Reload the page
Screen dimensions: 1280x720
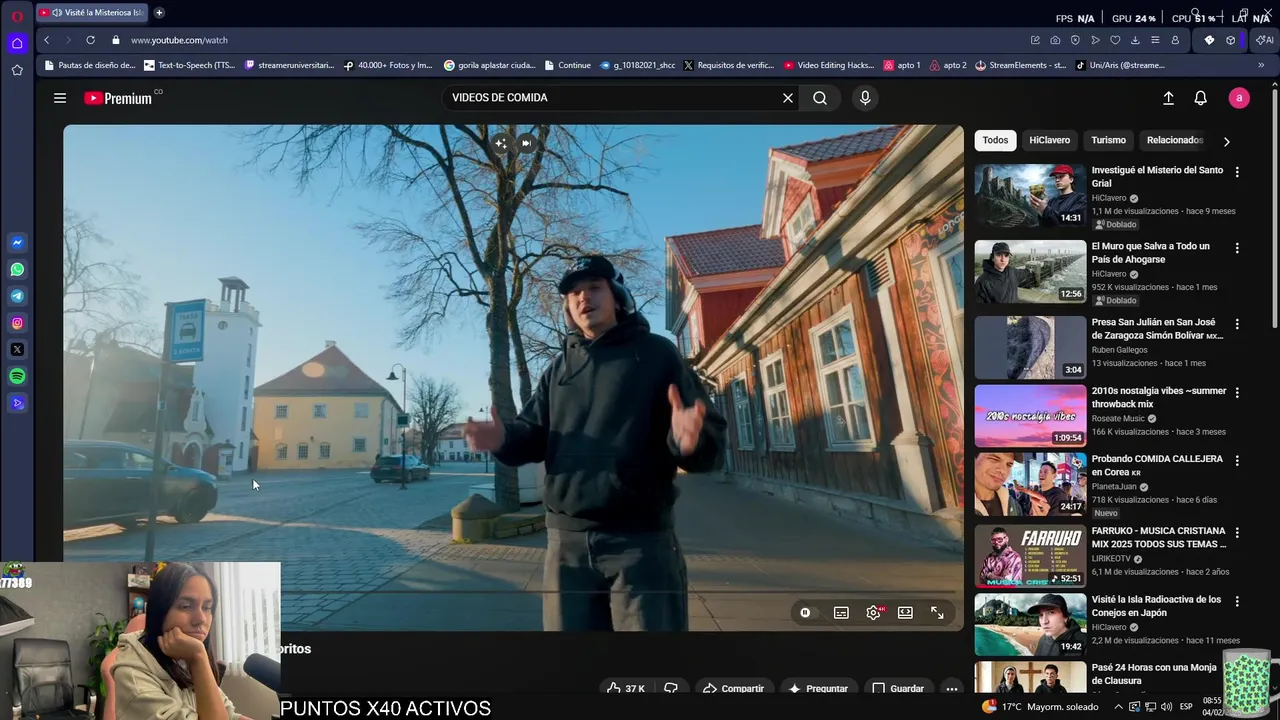click(90, 40)
